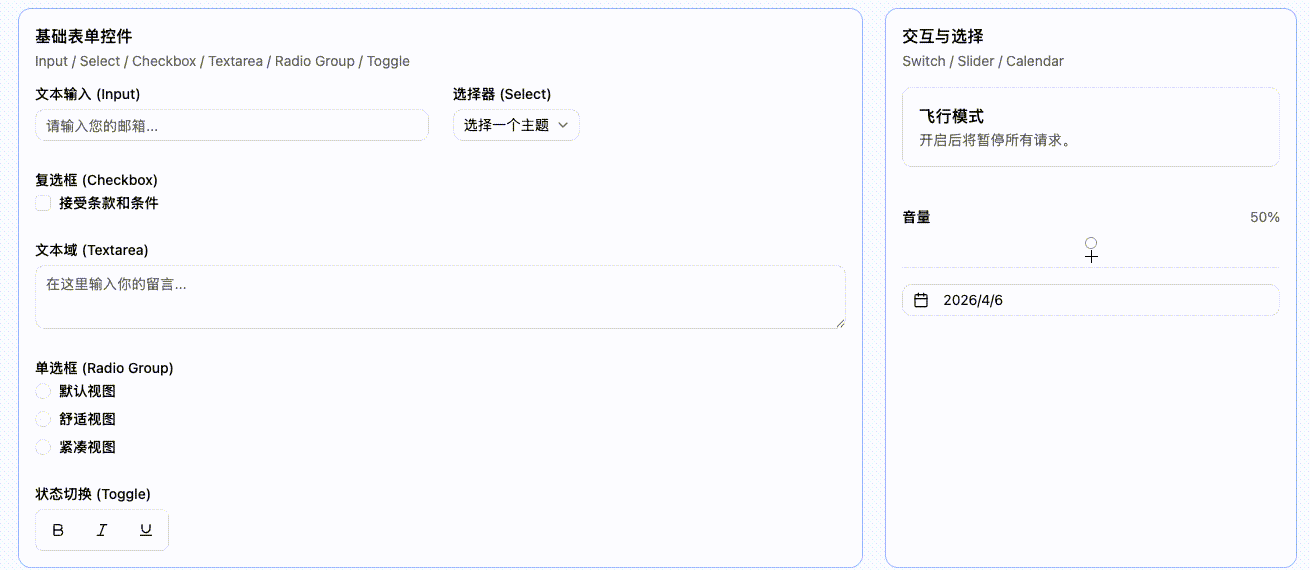1310x570 pixels.
Task: Focus the email input 请输入您的邮箱
Action: pos(231,126)
